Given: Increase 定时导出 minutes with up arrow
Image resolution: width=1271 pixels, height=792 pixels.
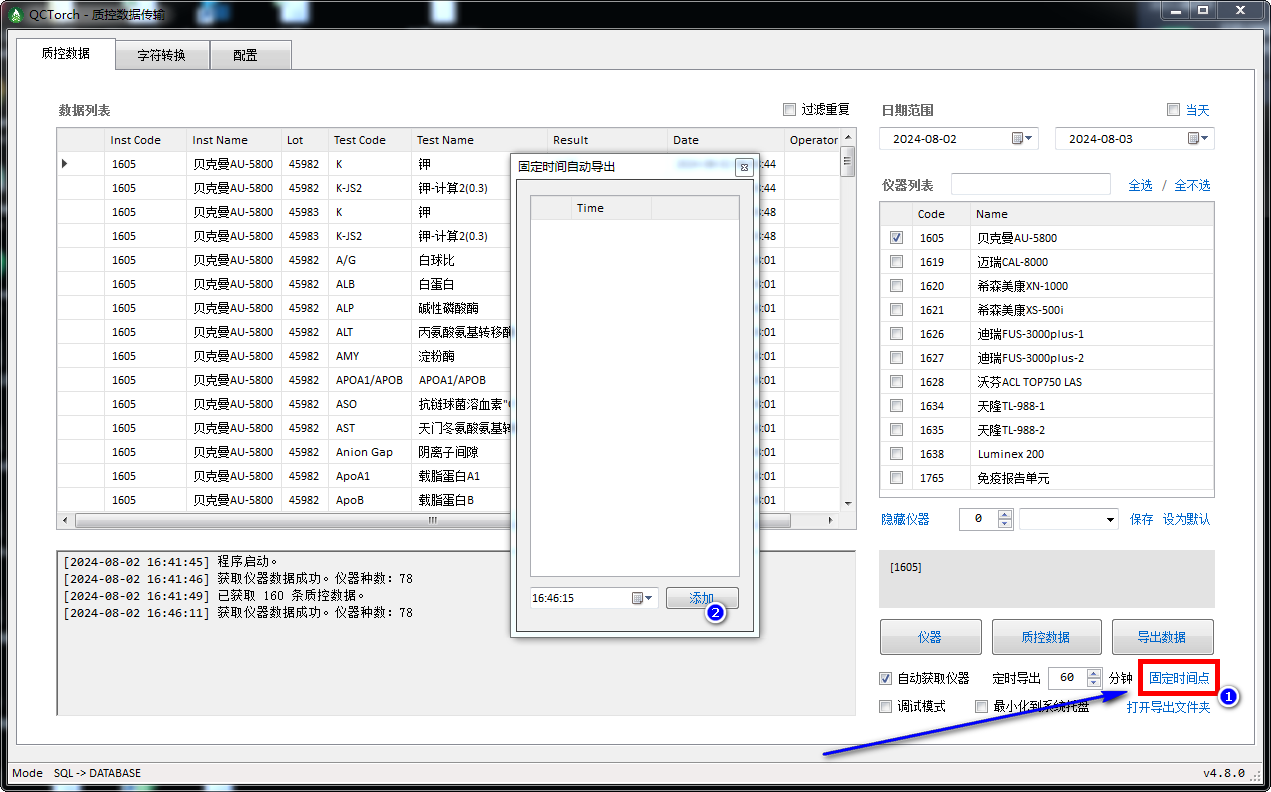Looking at the screenshot, I should tap(1093, 673).
